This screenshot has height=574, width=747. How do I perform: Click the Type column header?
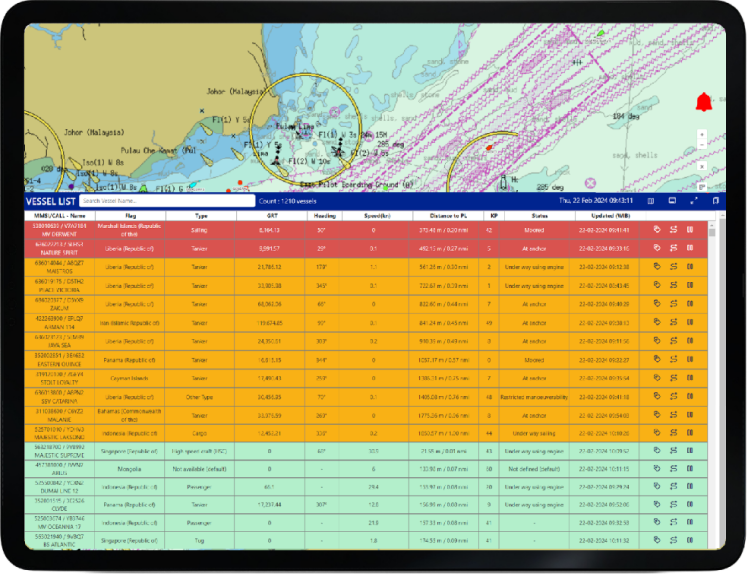[x=200, y=215]
